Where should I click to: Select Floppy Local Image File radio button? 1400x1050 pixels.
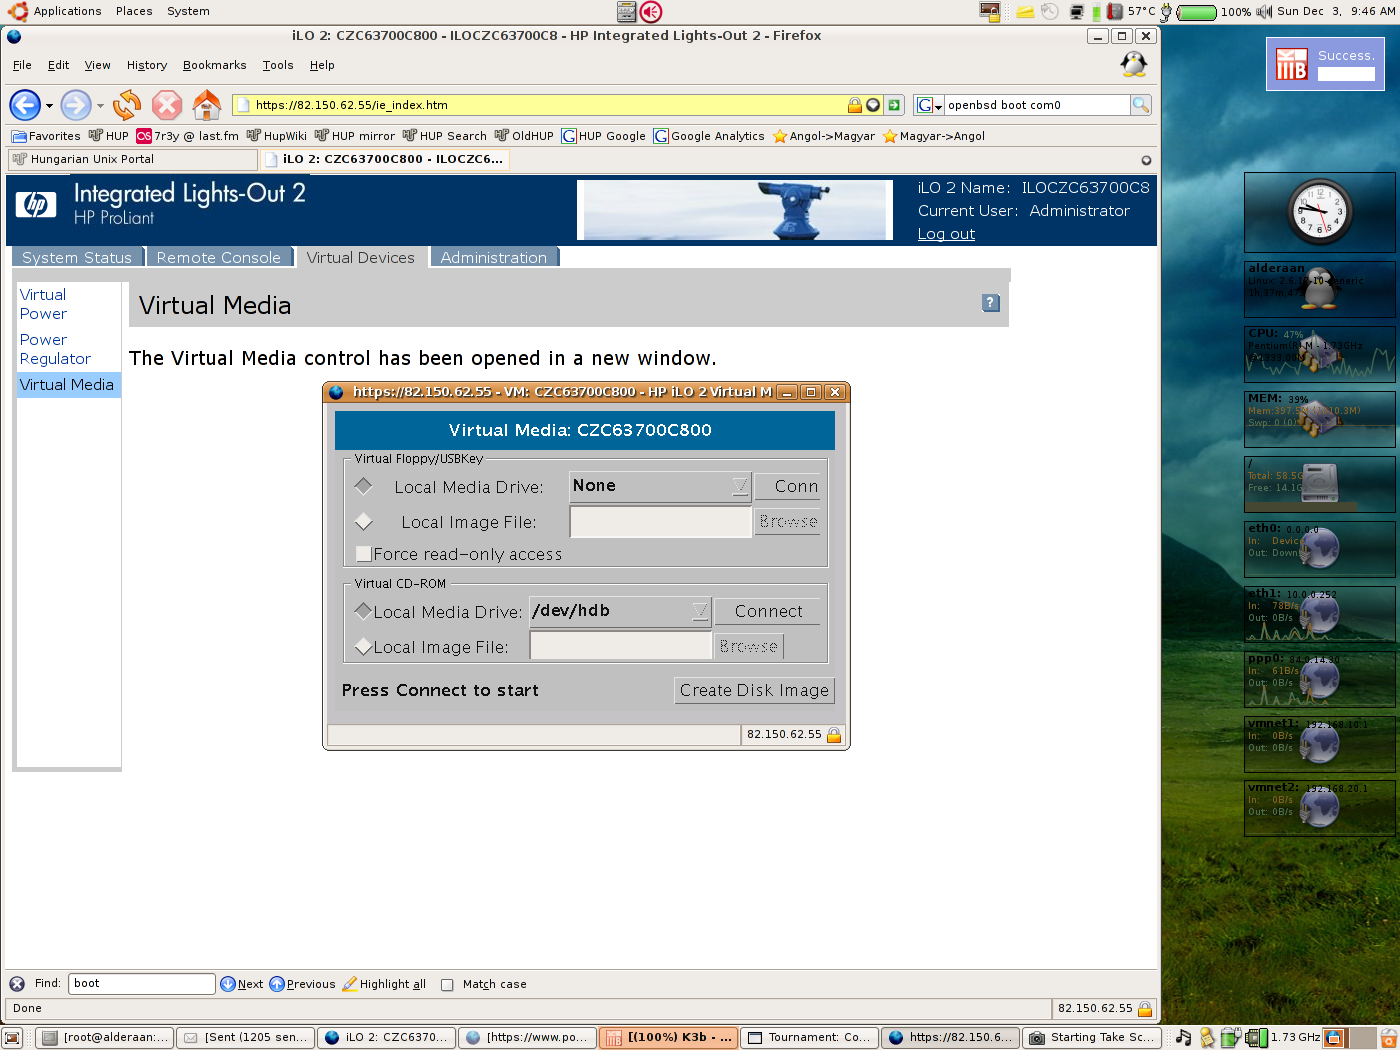click(x=364, y=522)
